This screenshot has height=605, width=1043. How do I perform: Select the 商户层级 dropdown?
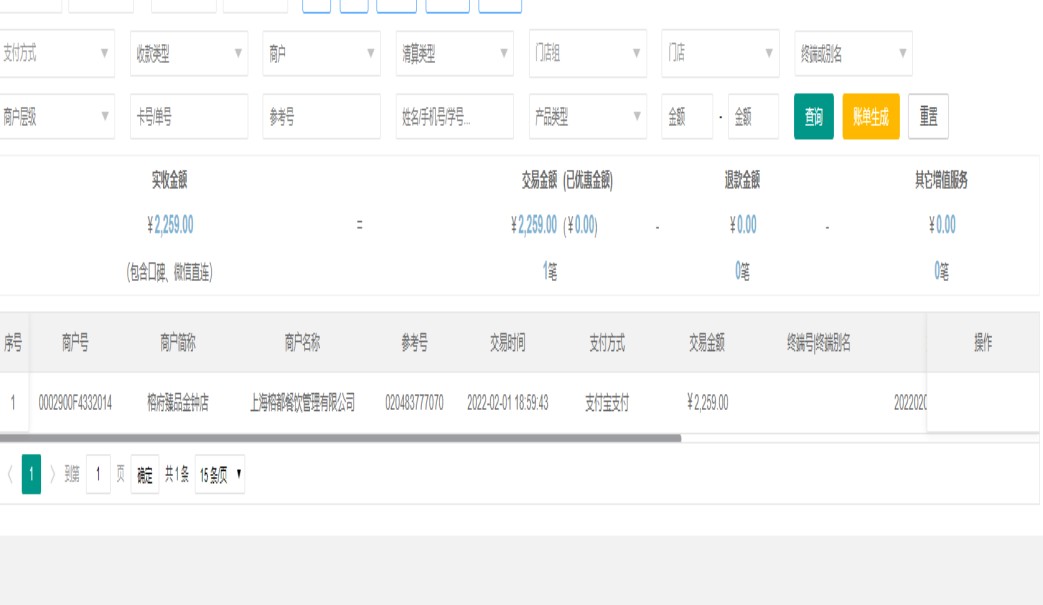(56, 117)
